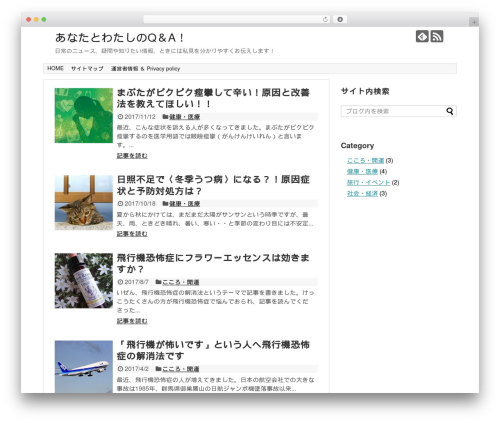Click 記事を読む under the winter depression article
Image resolution: width=500 pixels, height=423 pixels.
click(132, 234)
